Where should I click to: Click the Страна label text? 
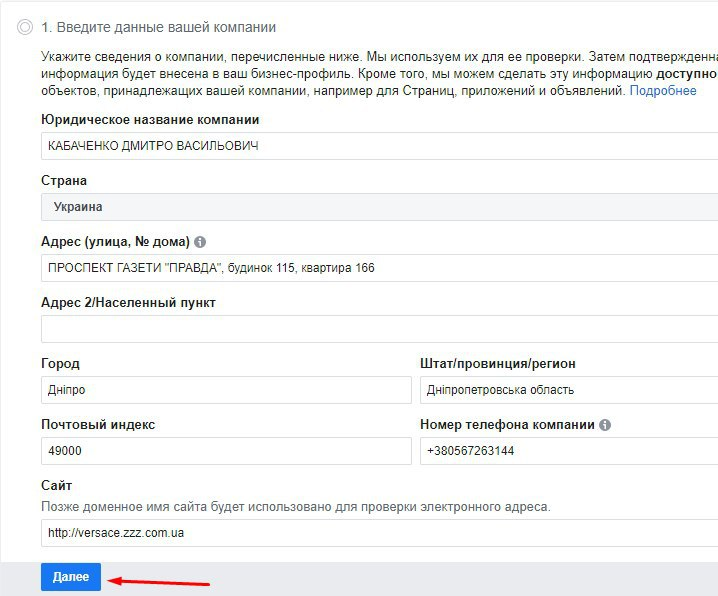[64, 181]
